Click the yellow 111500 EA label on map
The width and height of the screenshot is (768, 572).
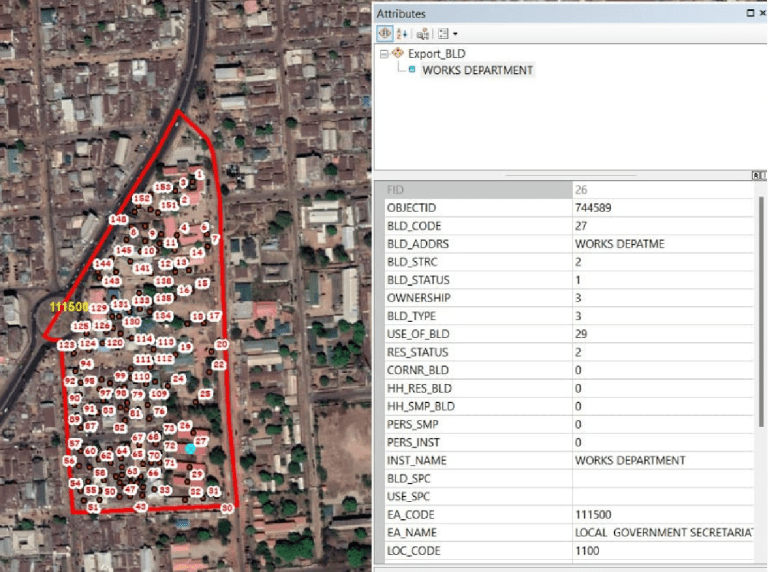(x=69, y=307)
